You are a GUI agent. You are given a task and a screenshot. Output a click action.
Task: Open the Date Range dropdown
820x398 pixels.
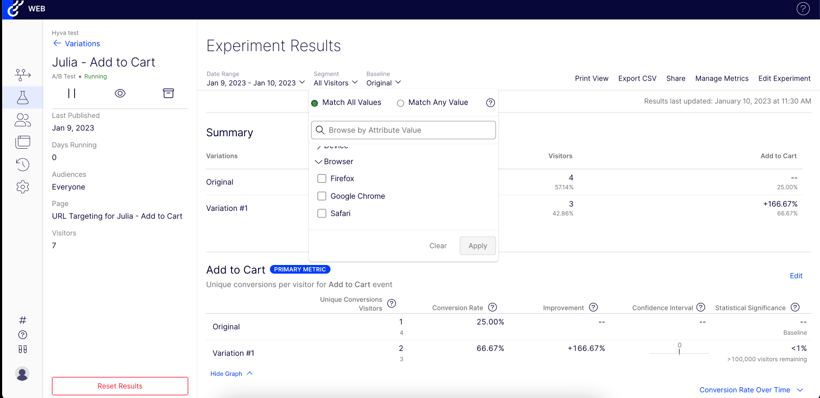256,83
